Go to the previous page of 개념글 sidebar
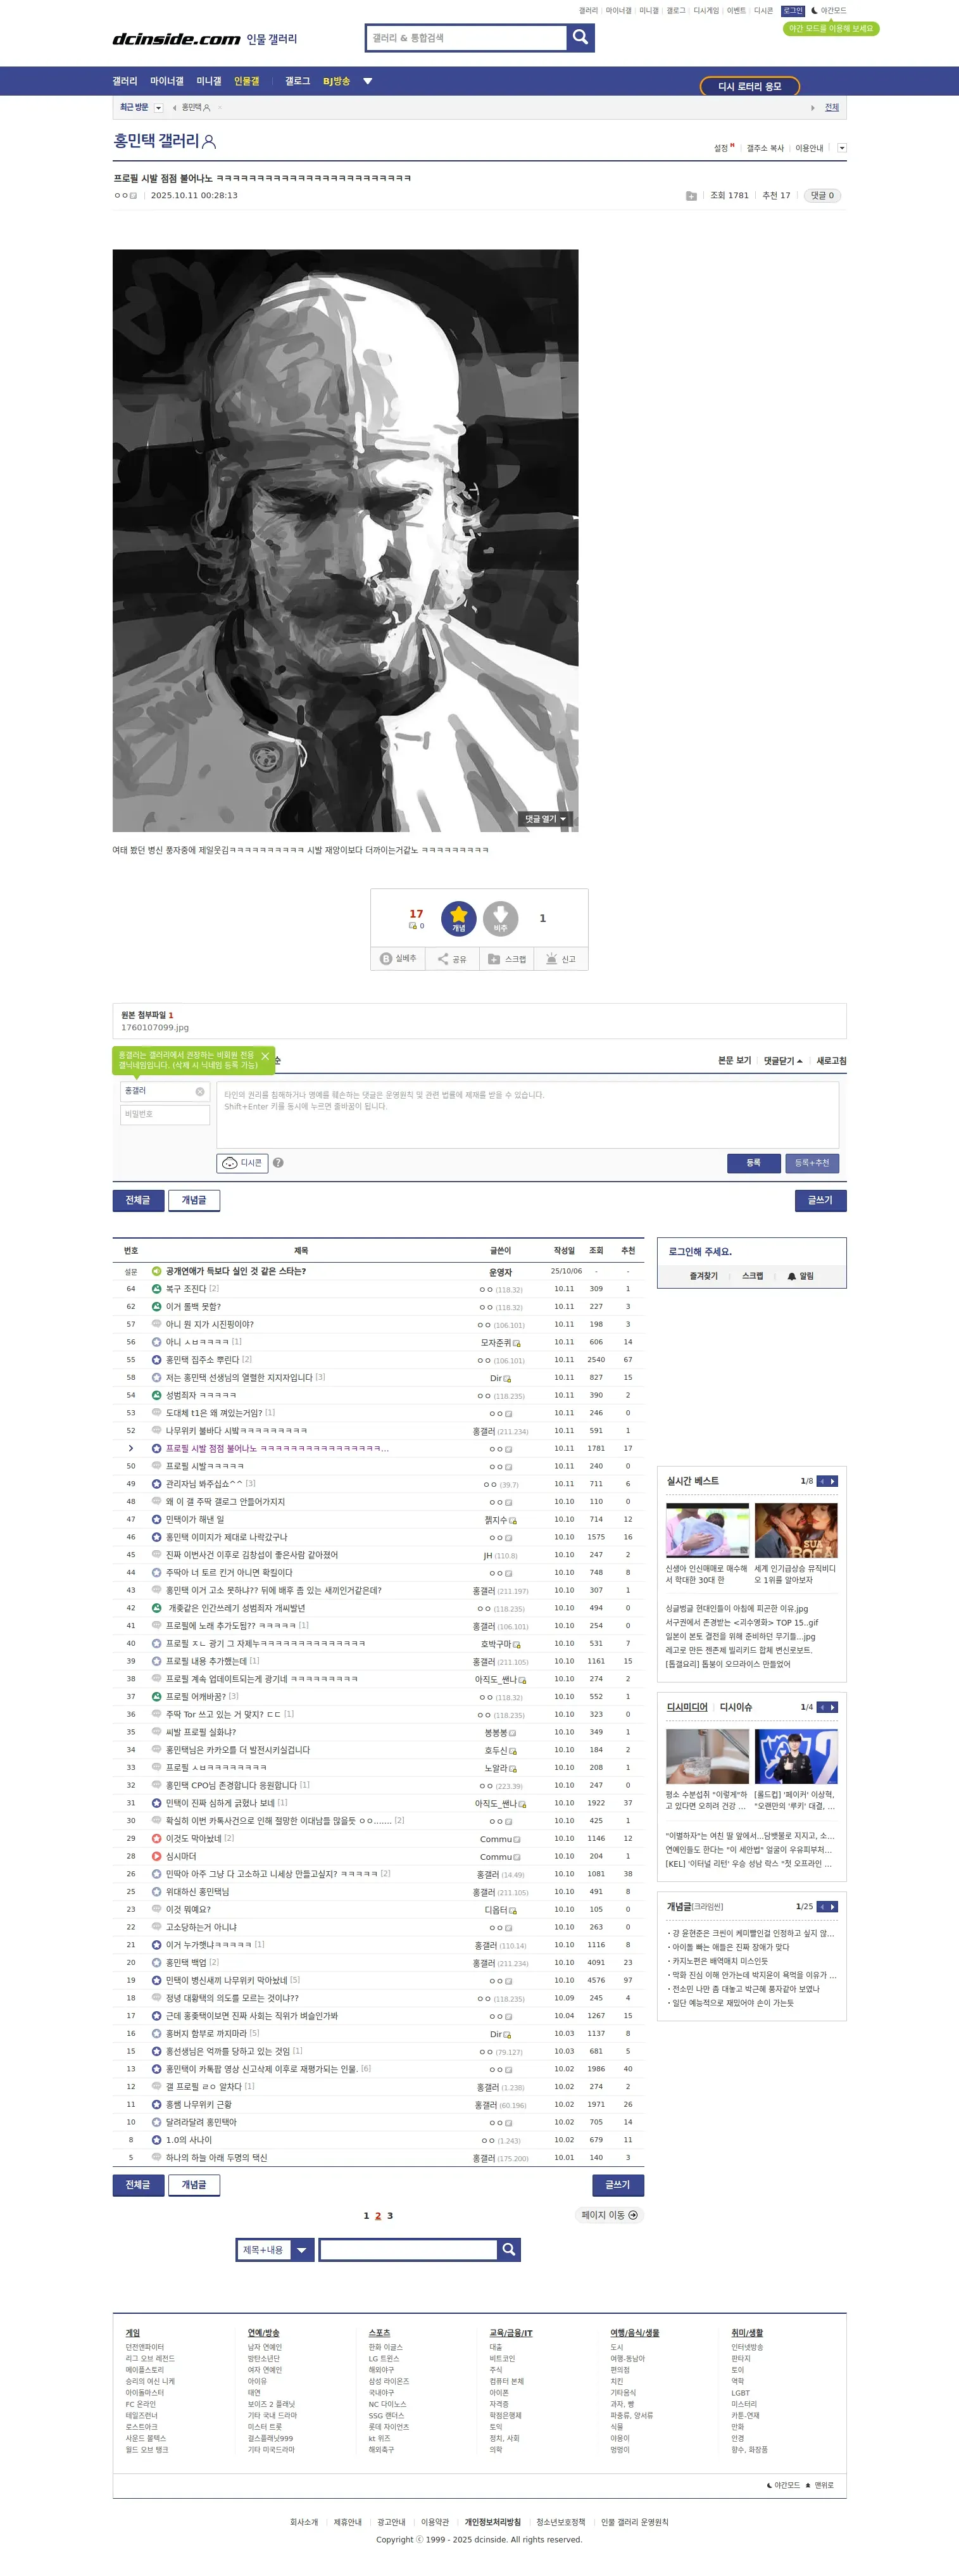 pyautogui.click(x=822, y=1907)
